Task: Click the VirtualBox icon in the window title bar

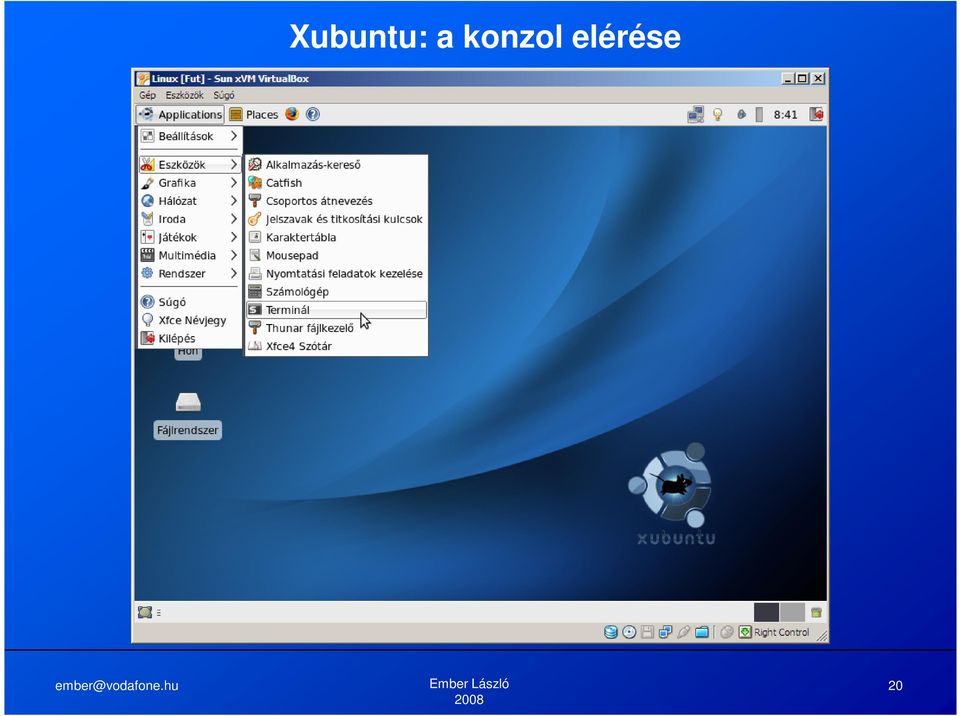Action: pyautogui.click(x=143, y=78)
